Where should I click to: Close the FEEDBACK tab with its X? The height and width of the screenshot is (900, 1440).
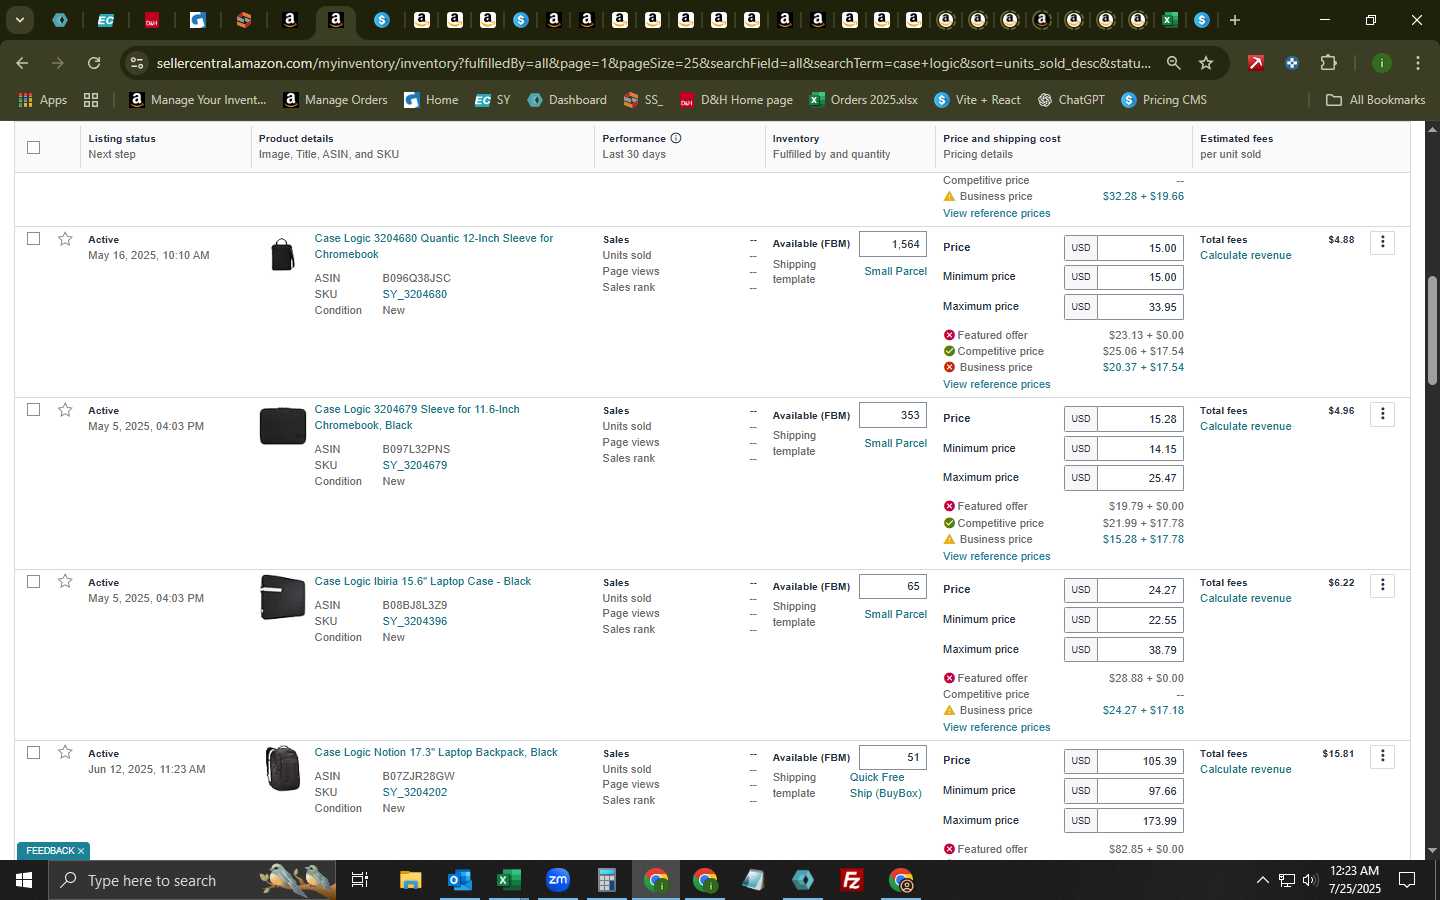click(81, 851)
